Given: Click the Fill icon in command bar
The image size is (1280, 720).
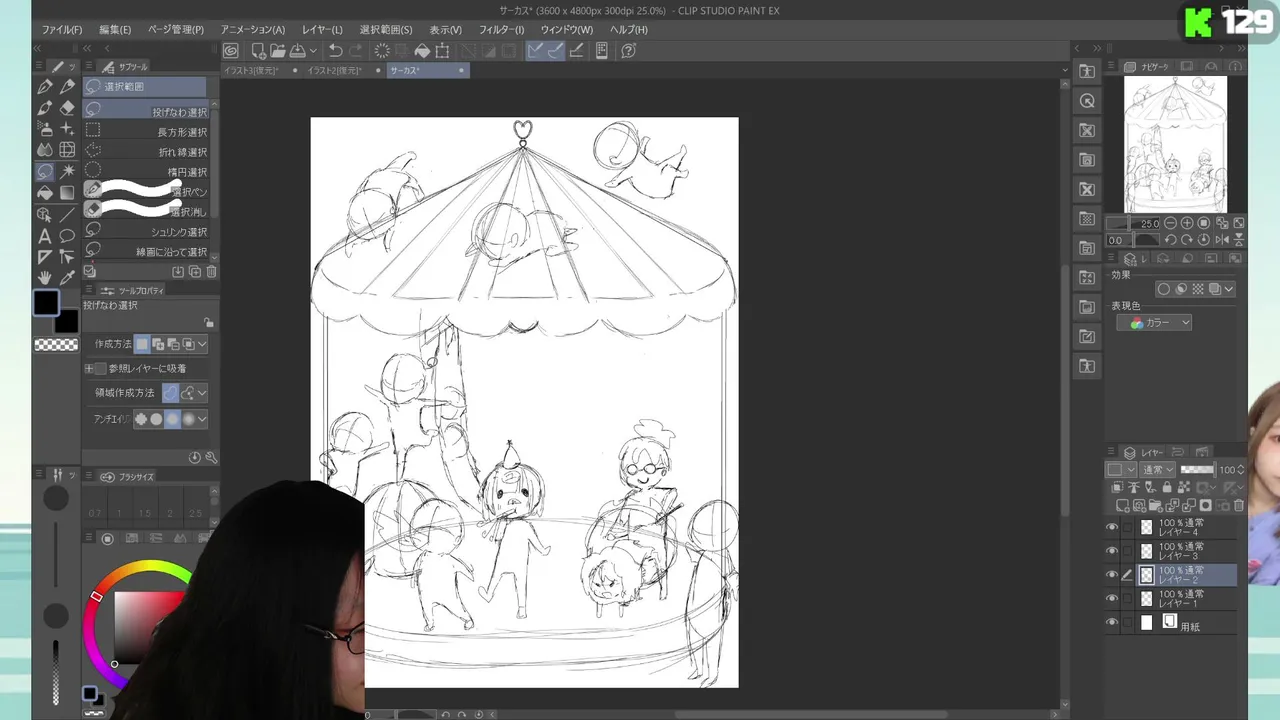Looking at the screenshot, I should point(422,50).
